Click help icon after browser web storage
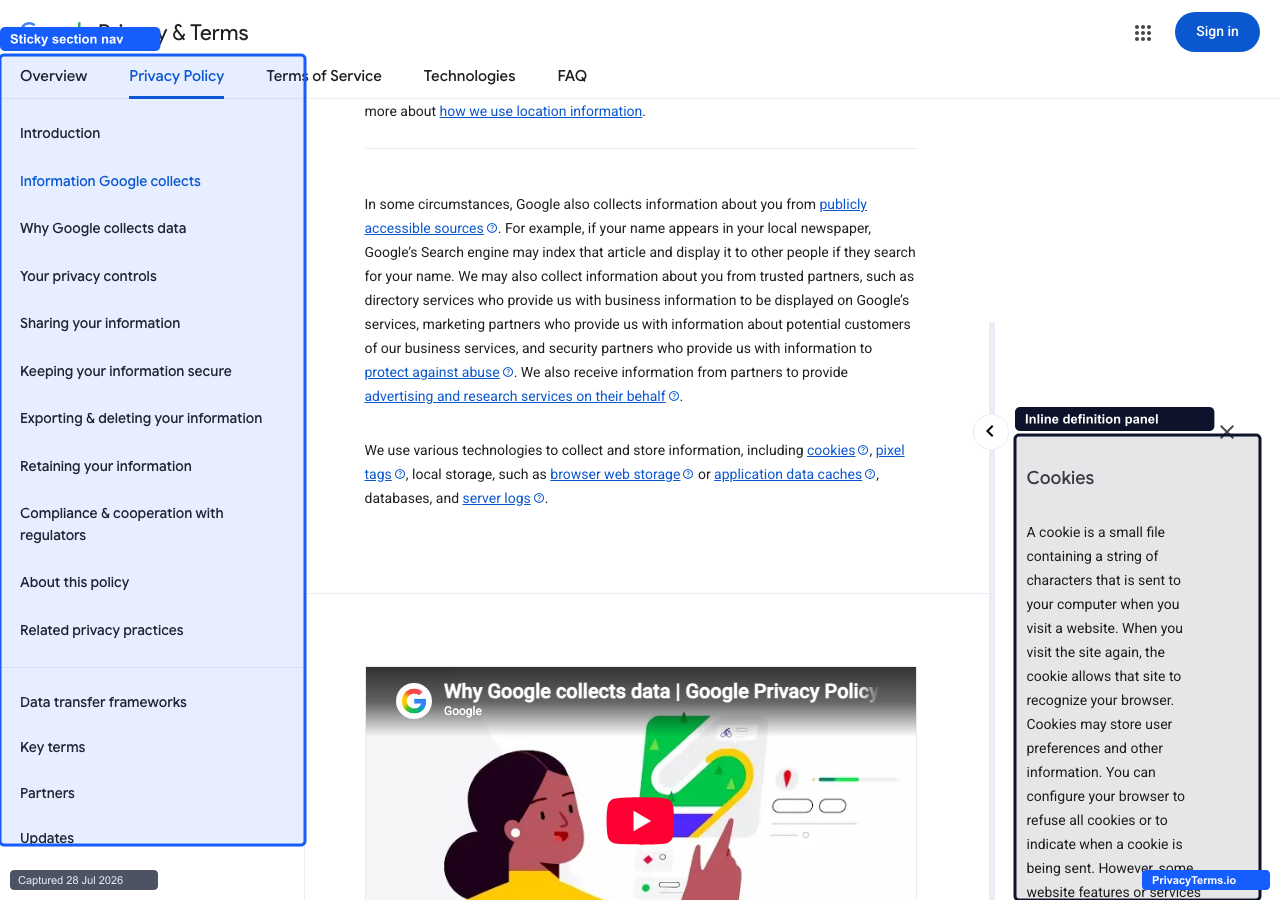The width and height of the screenshot is (1280, 900). [688, 474]
